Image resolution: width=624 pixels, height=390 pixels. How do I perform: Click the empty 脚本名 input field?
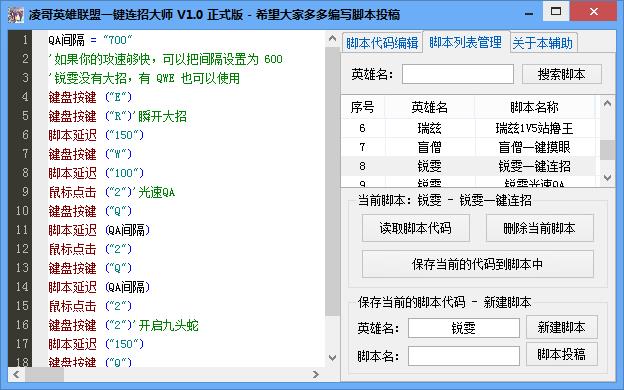(x=464, y=355)
